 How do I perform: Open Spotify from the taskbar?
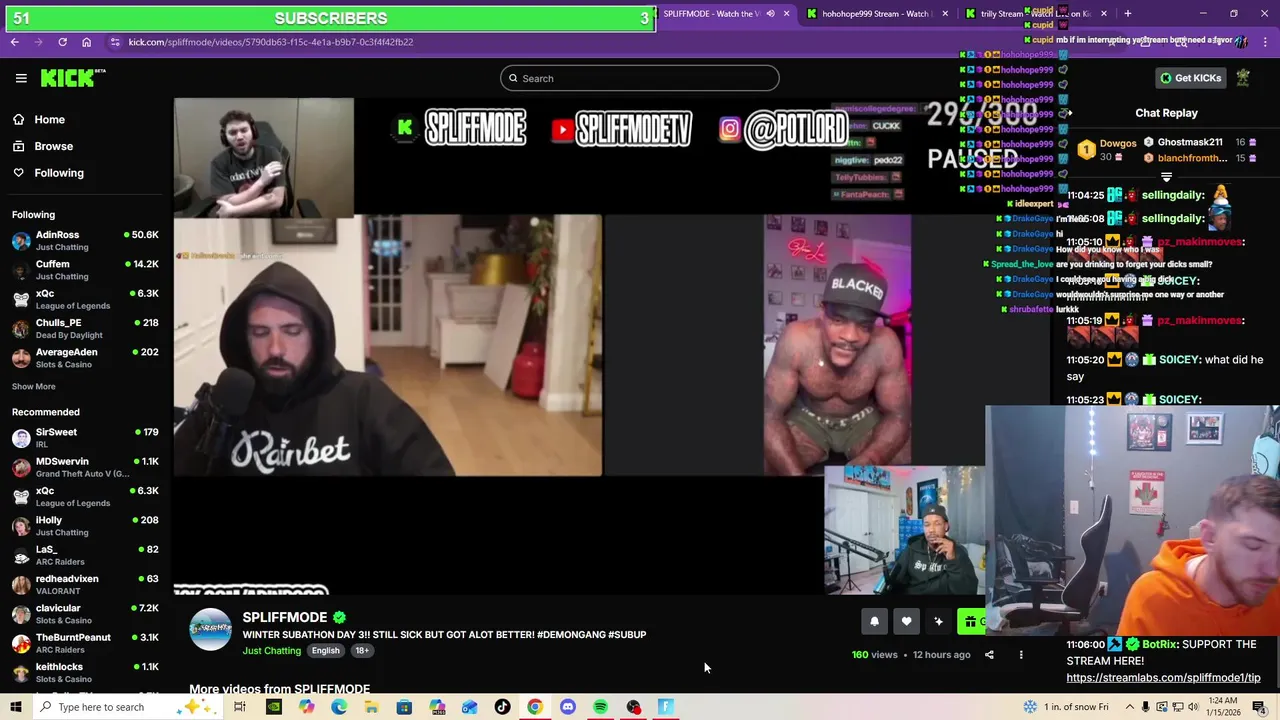click(x=600, y=707)
